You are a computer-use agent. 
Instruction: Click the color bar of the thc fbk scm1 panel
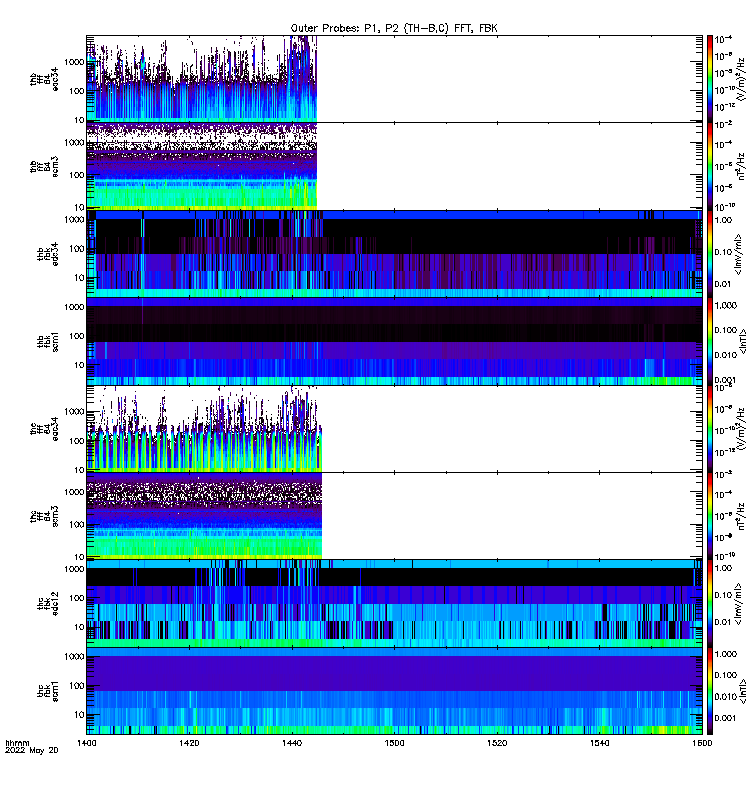click(710, 691)
